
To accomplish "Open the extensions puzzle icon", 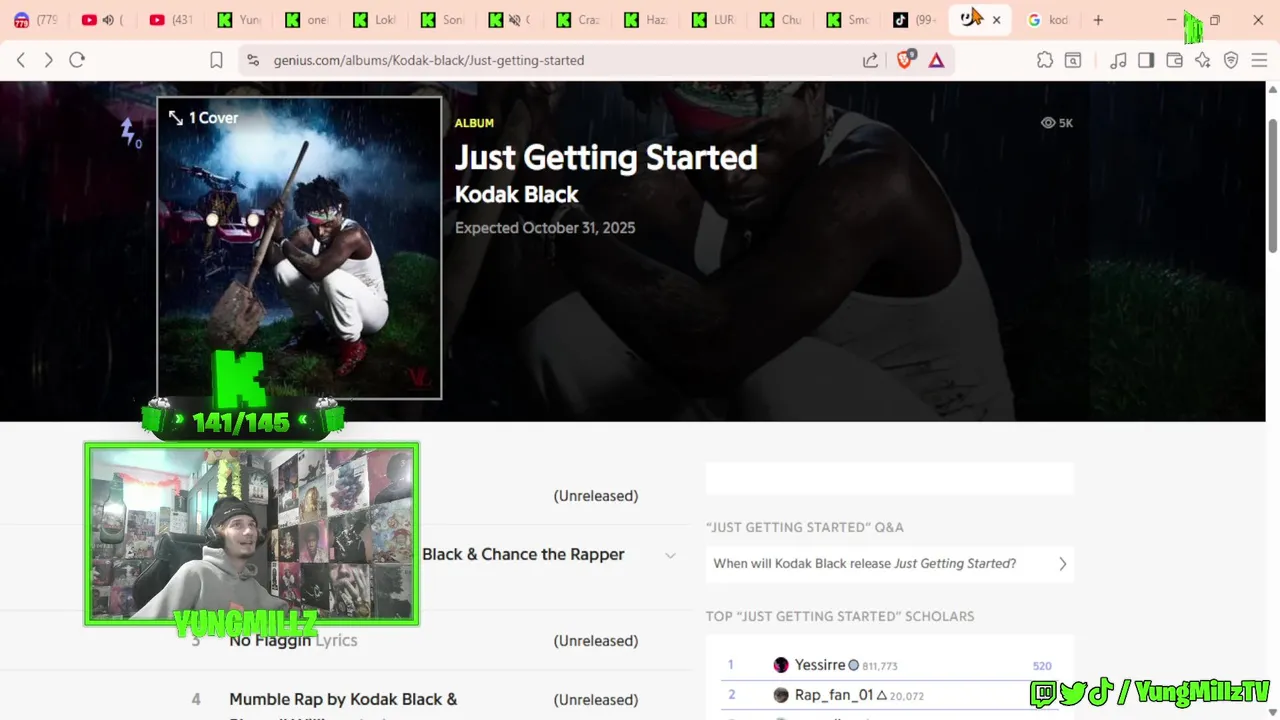I will tap(1045, 60).
